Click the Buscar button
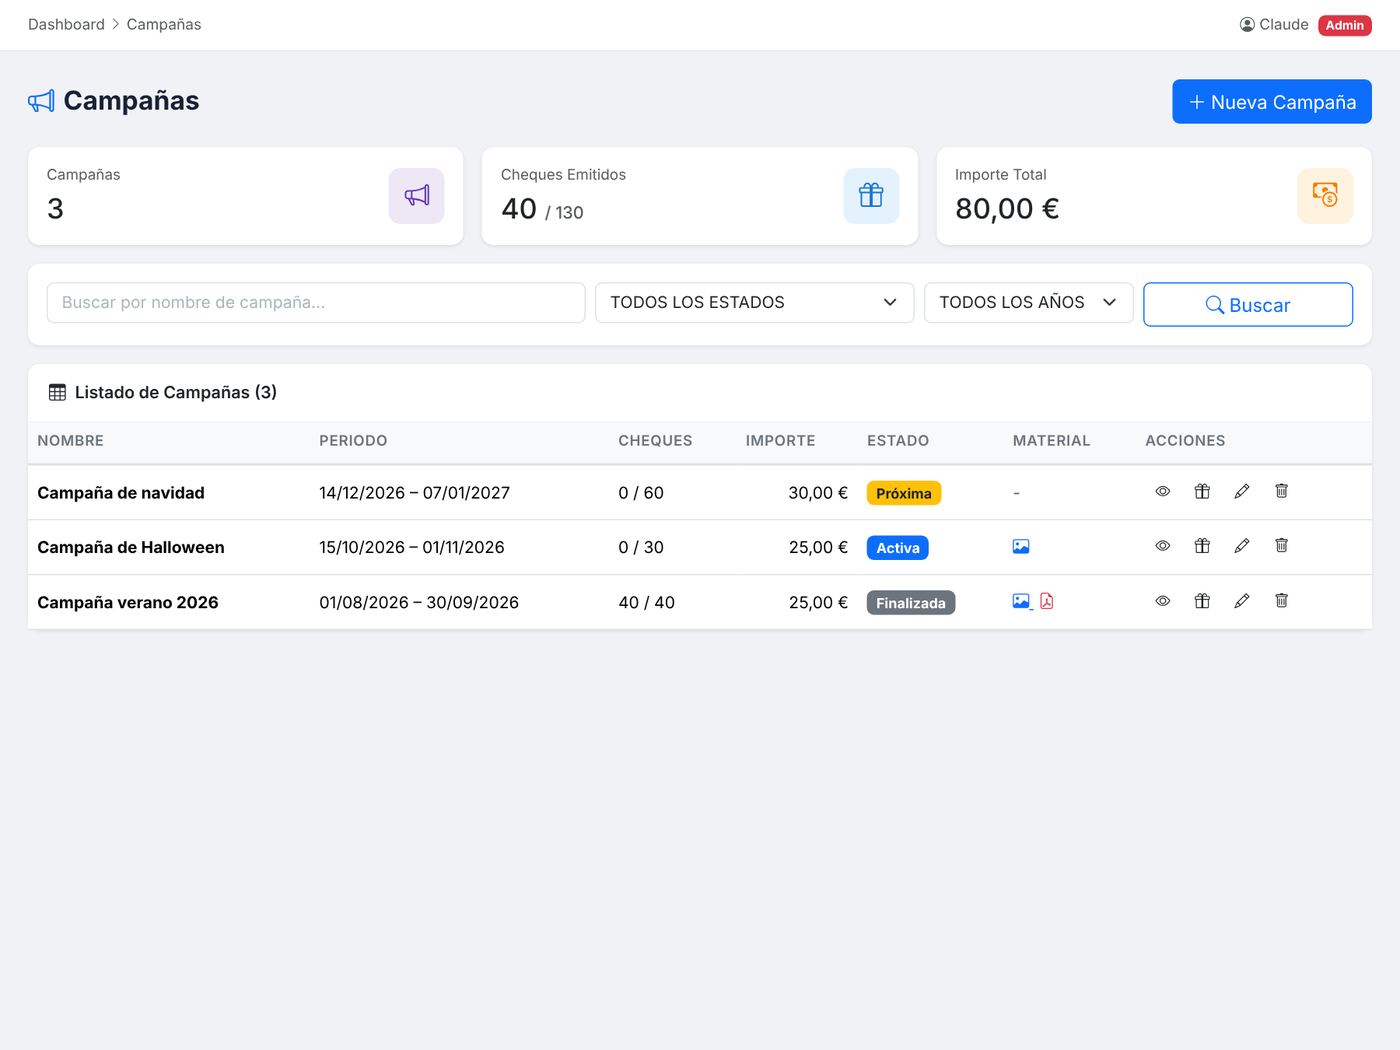1400x1050 pixels. (x=1248, y=305)
